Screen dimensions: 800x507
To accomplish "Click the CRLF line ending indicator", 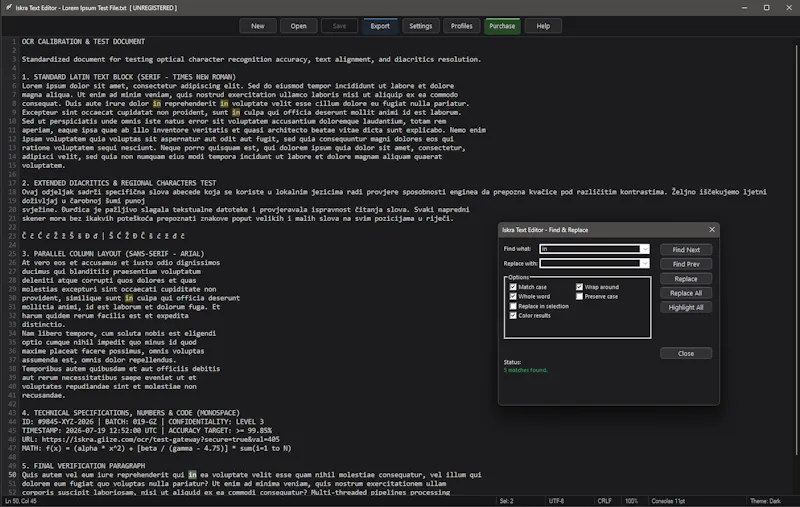I will 604,501.
